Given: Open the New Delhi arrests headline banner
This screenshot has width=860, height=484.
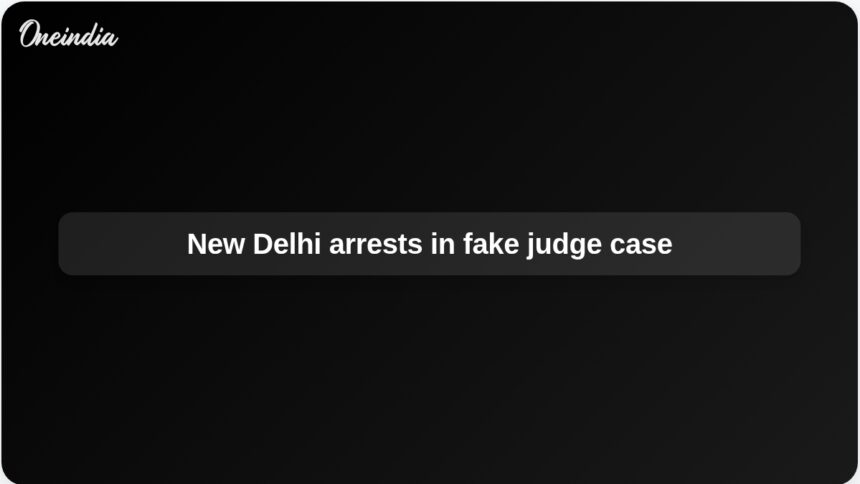Looking at the screenshot, I should click(x=429, y=244).
